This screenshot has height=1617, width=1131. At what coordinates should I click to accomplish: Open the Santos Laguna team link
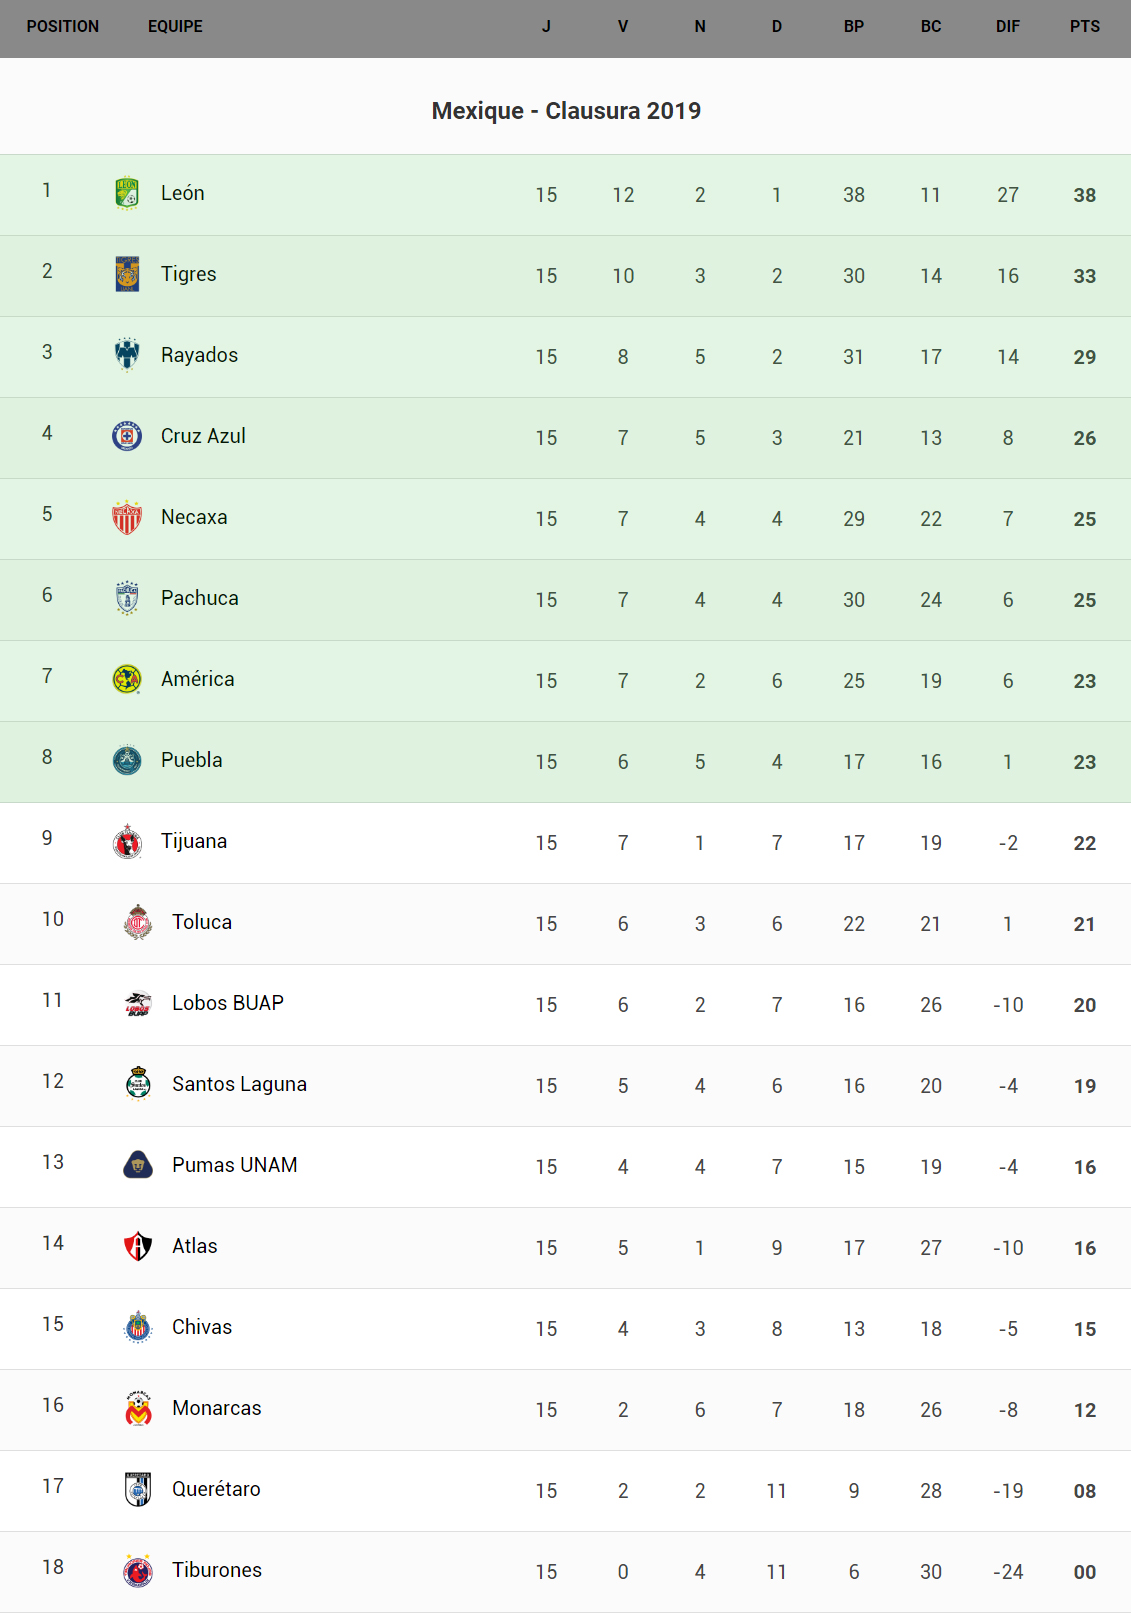point(239,1084)
